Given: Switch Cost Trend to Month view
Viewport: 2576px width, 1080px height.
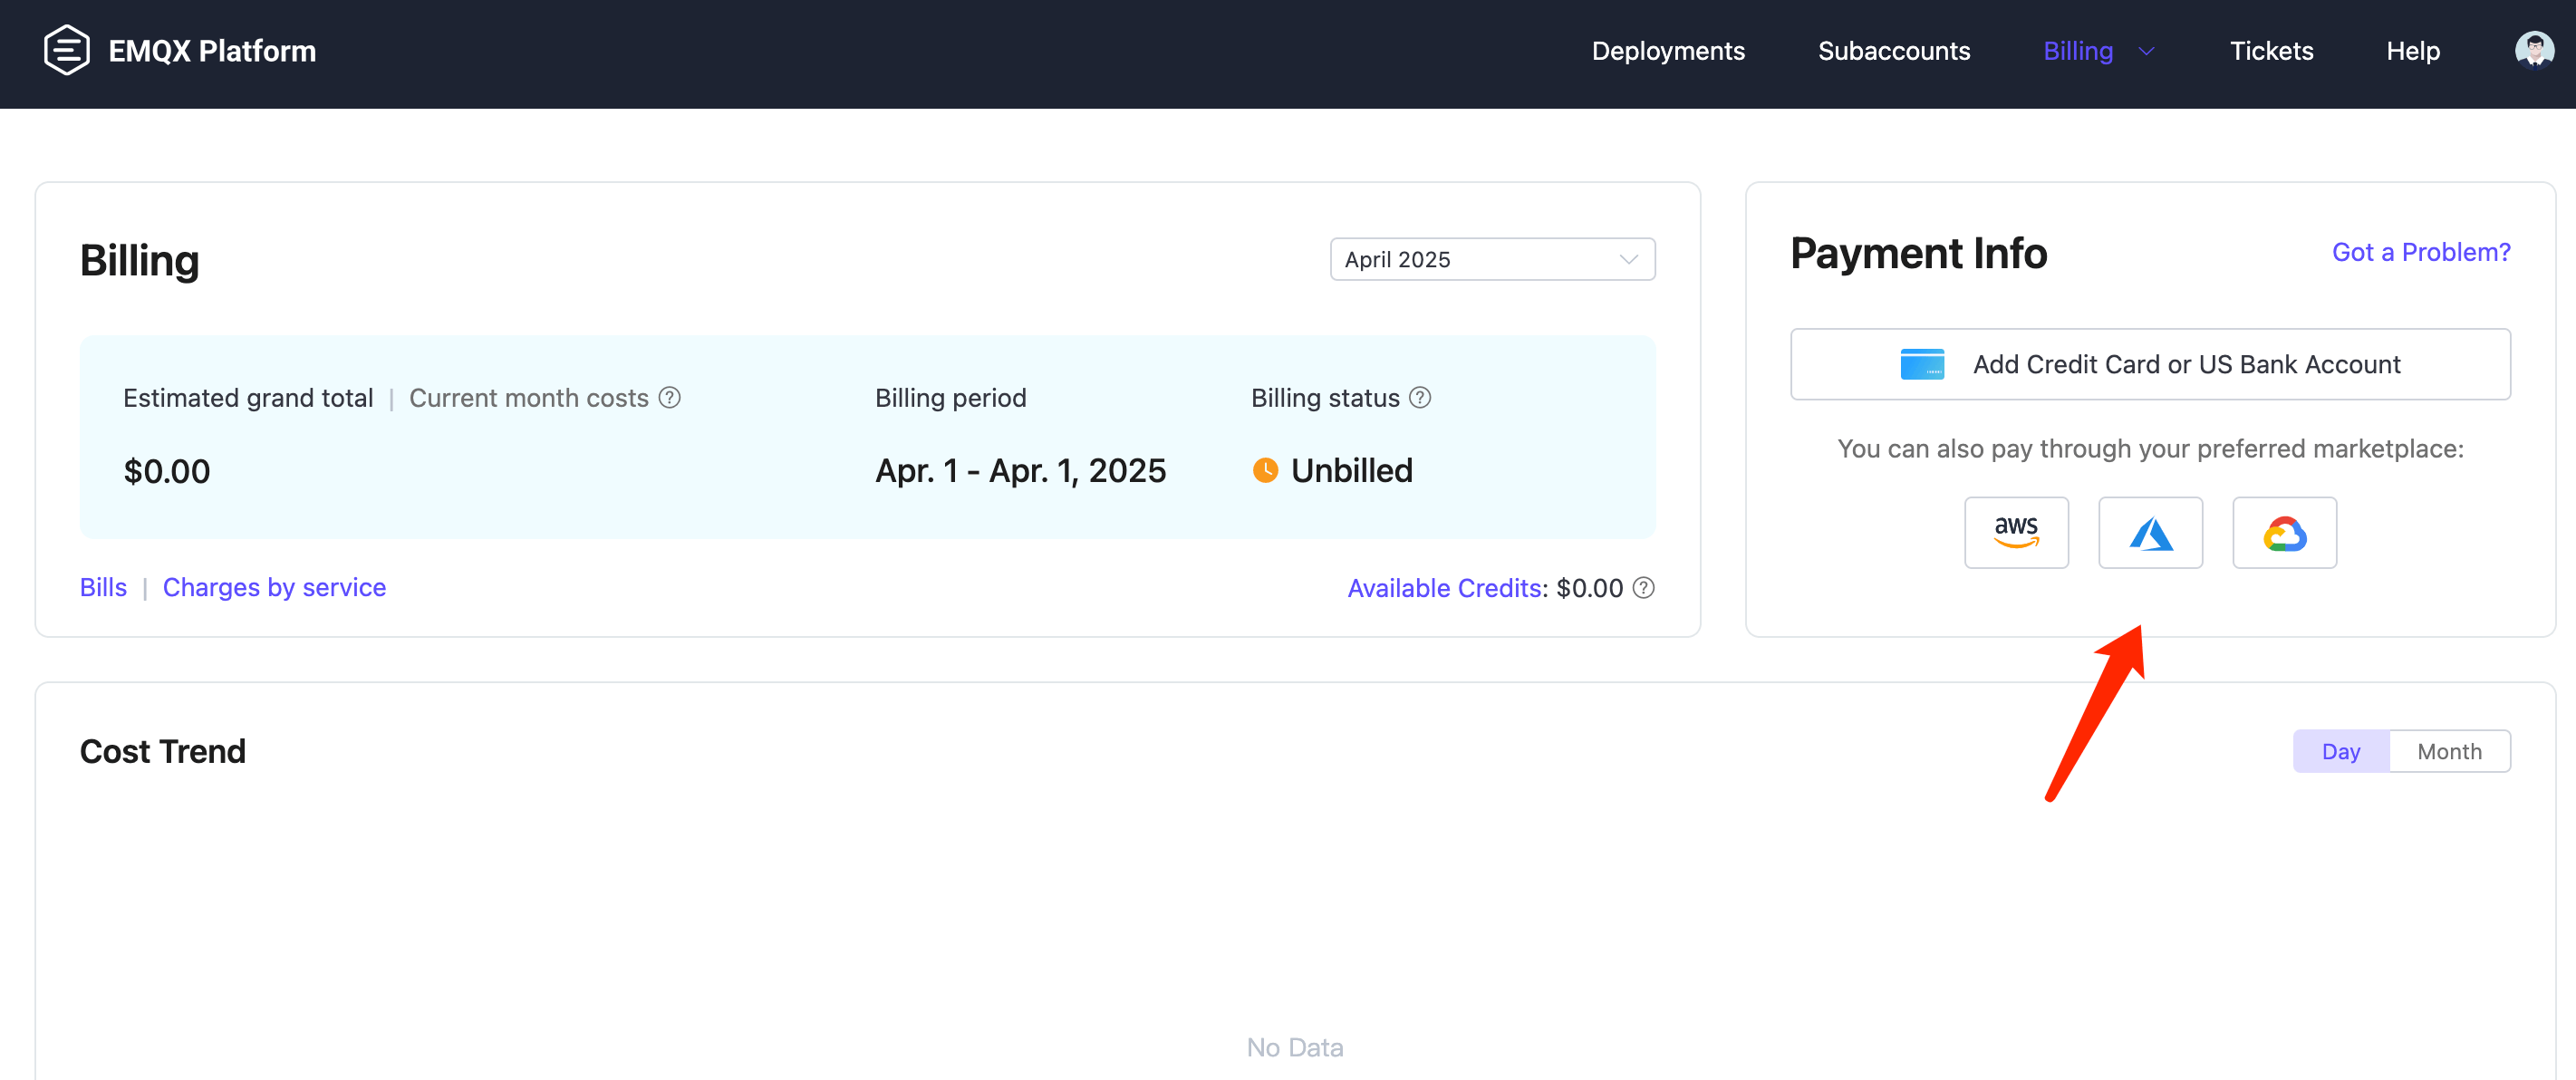Looking at the screenshot, I should [2449, 750].
